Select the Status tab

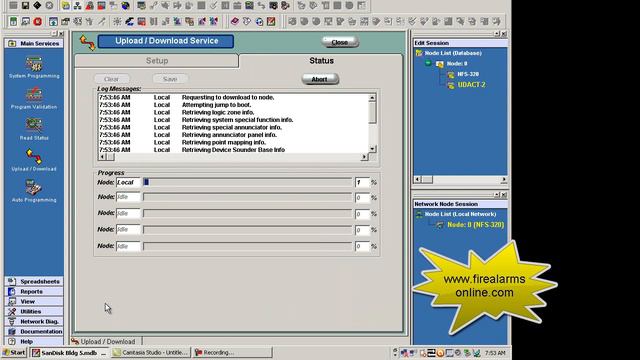[x=321, y=60]
